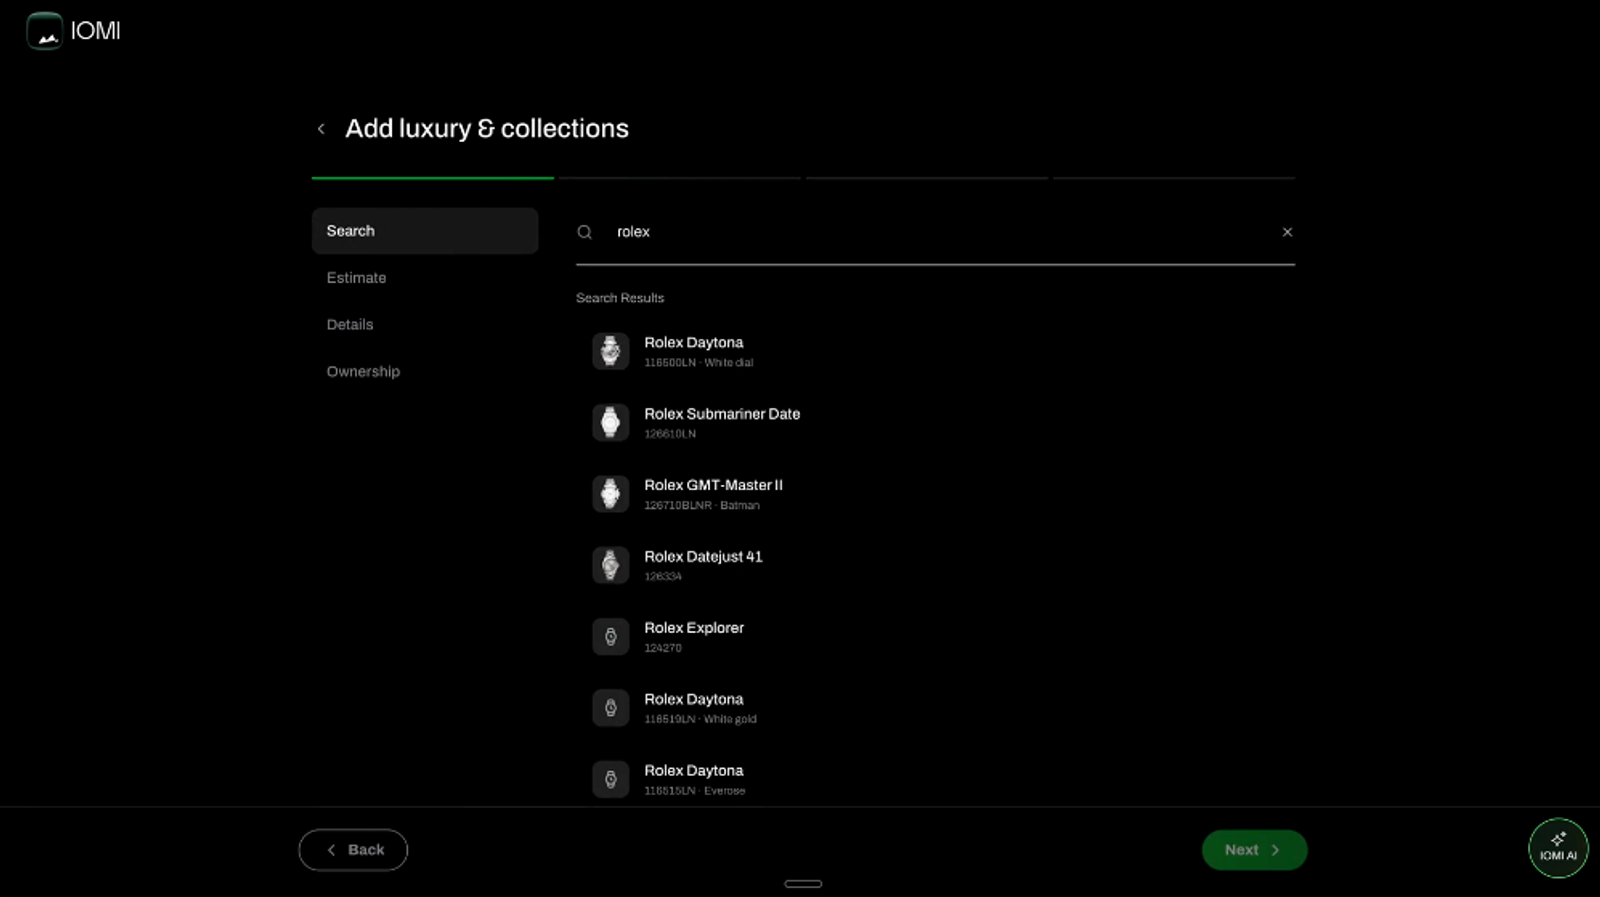The height and width of the screenshot is (897, 1600).
Task: Click the IOMI logo icon
Action: pyautogui.click(x=44, y=31)
